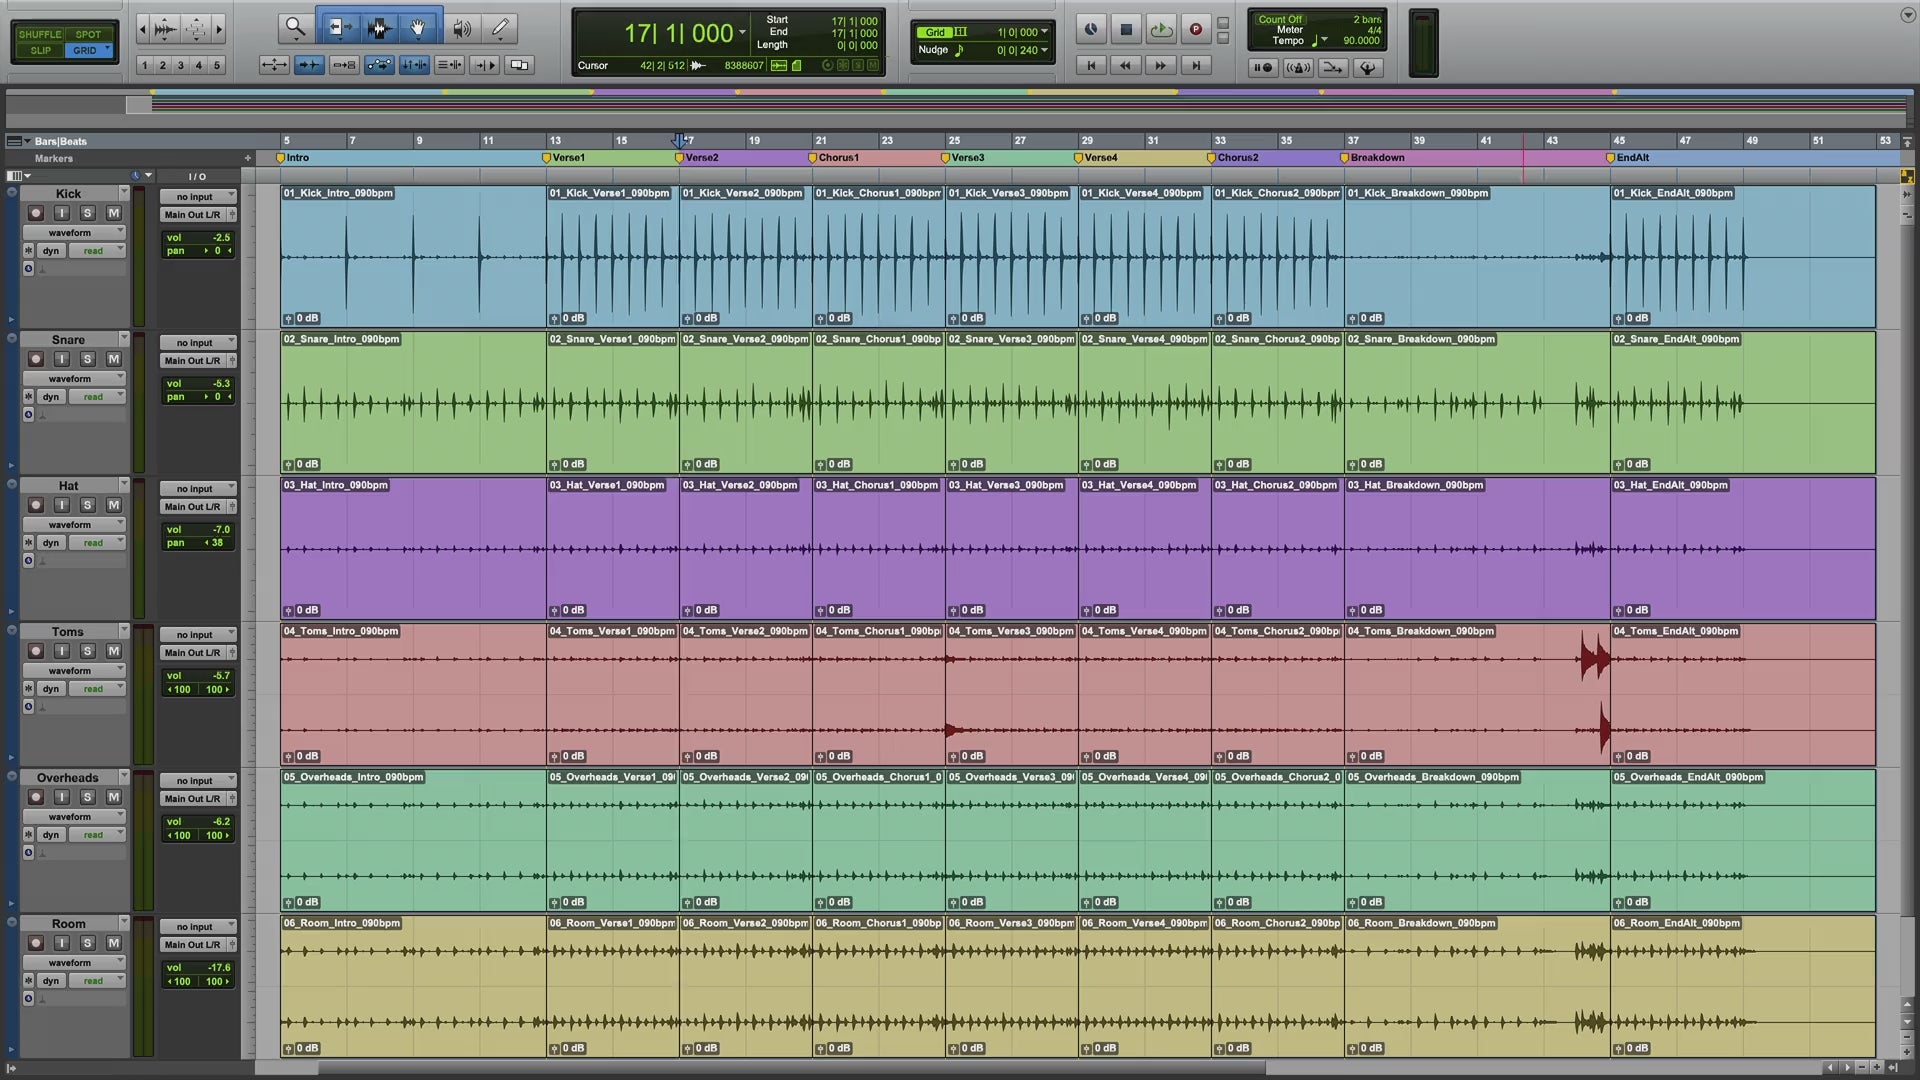Image resolution: width=1920 pixels, height=1080 pixels.
Task: Select the Scrubber speaker tool
Action: (x=460, y=28)
